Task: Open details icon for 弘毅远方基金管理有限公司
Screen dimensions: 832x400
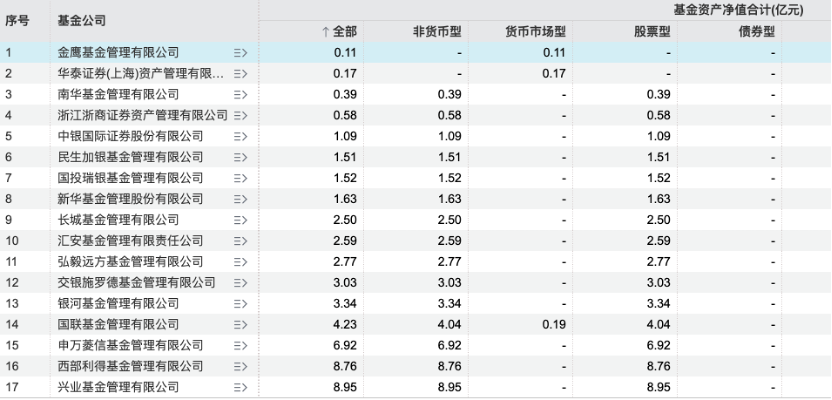Action: (x=240, y=262)
